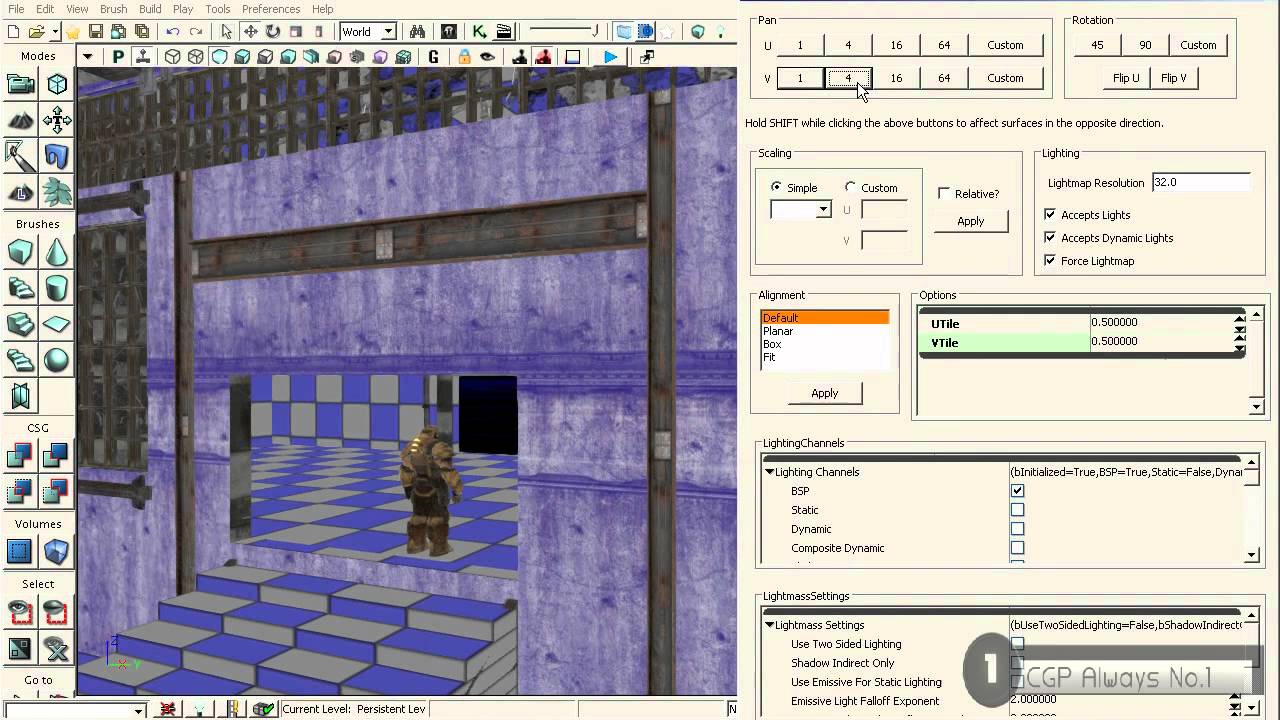
Task: Click the Open folder icon
Action: (x=36, y=32)
